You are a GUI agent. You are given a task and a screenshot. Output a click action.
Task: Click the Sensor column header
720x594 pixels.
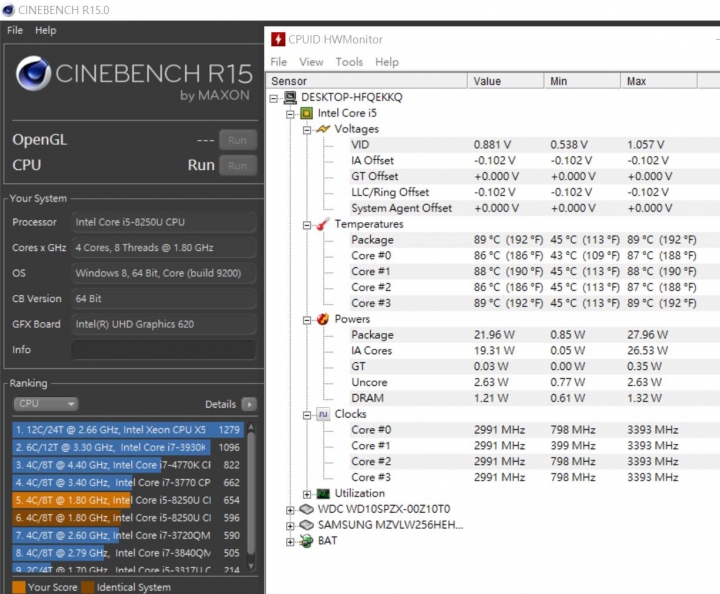[x=366, y=81]
